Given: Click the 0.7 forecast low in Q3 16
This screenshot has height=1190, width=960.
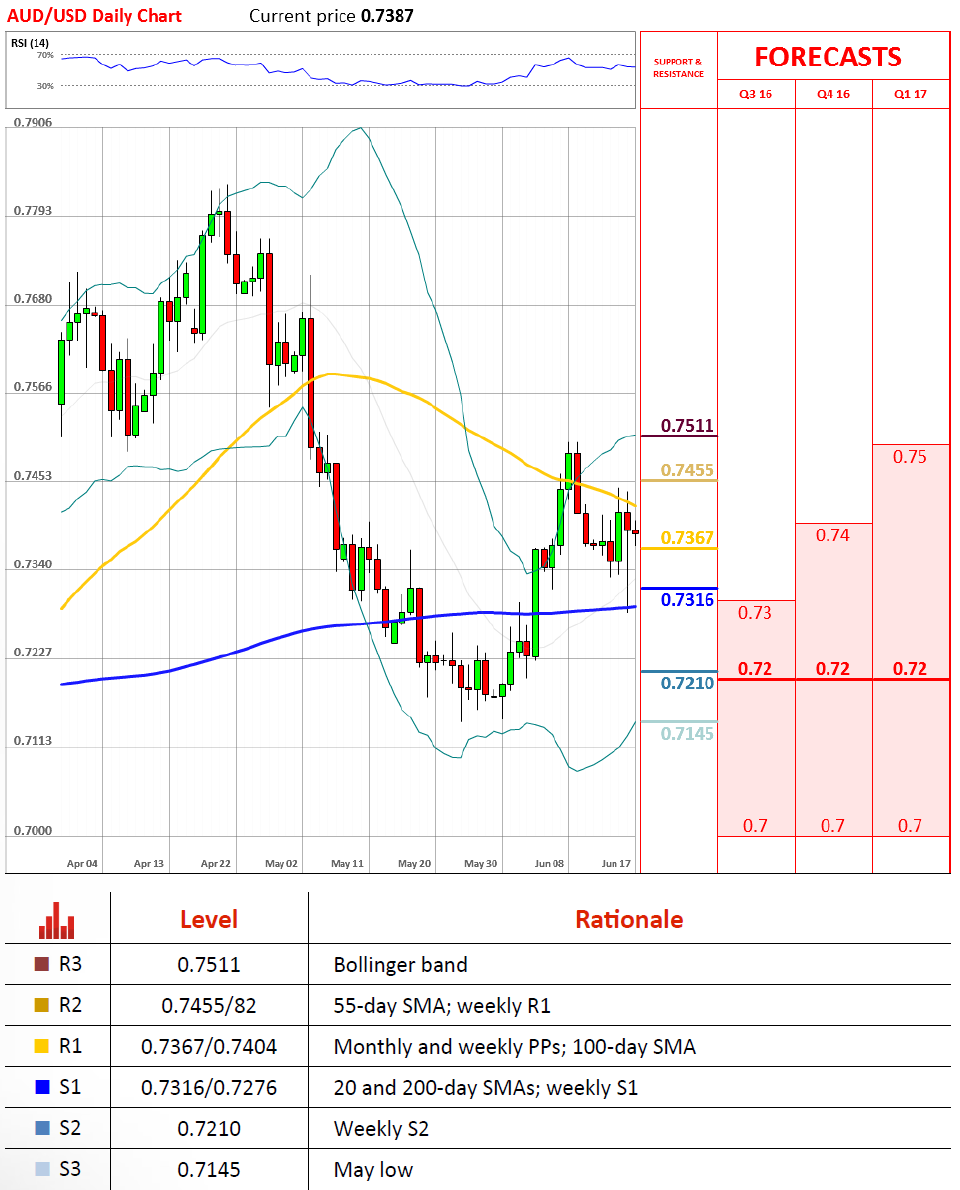Looking at the screenshot, I should coord(755,826).
